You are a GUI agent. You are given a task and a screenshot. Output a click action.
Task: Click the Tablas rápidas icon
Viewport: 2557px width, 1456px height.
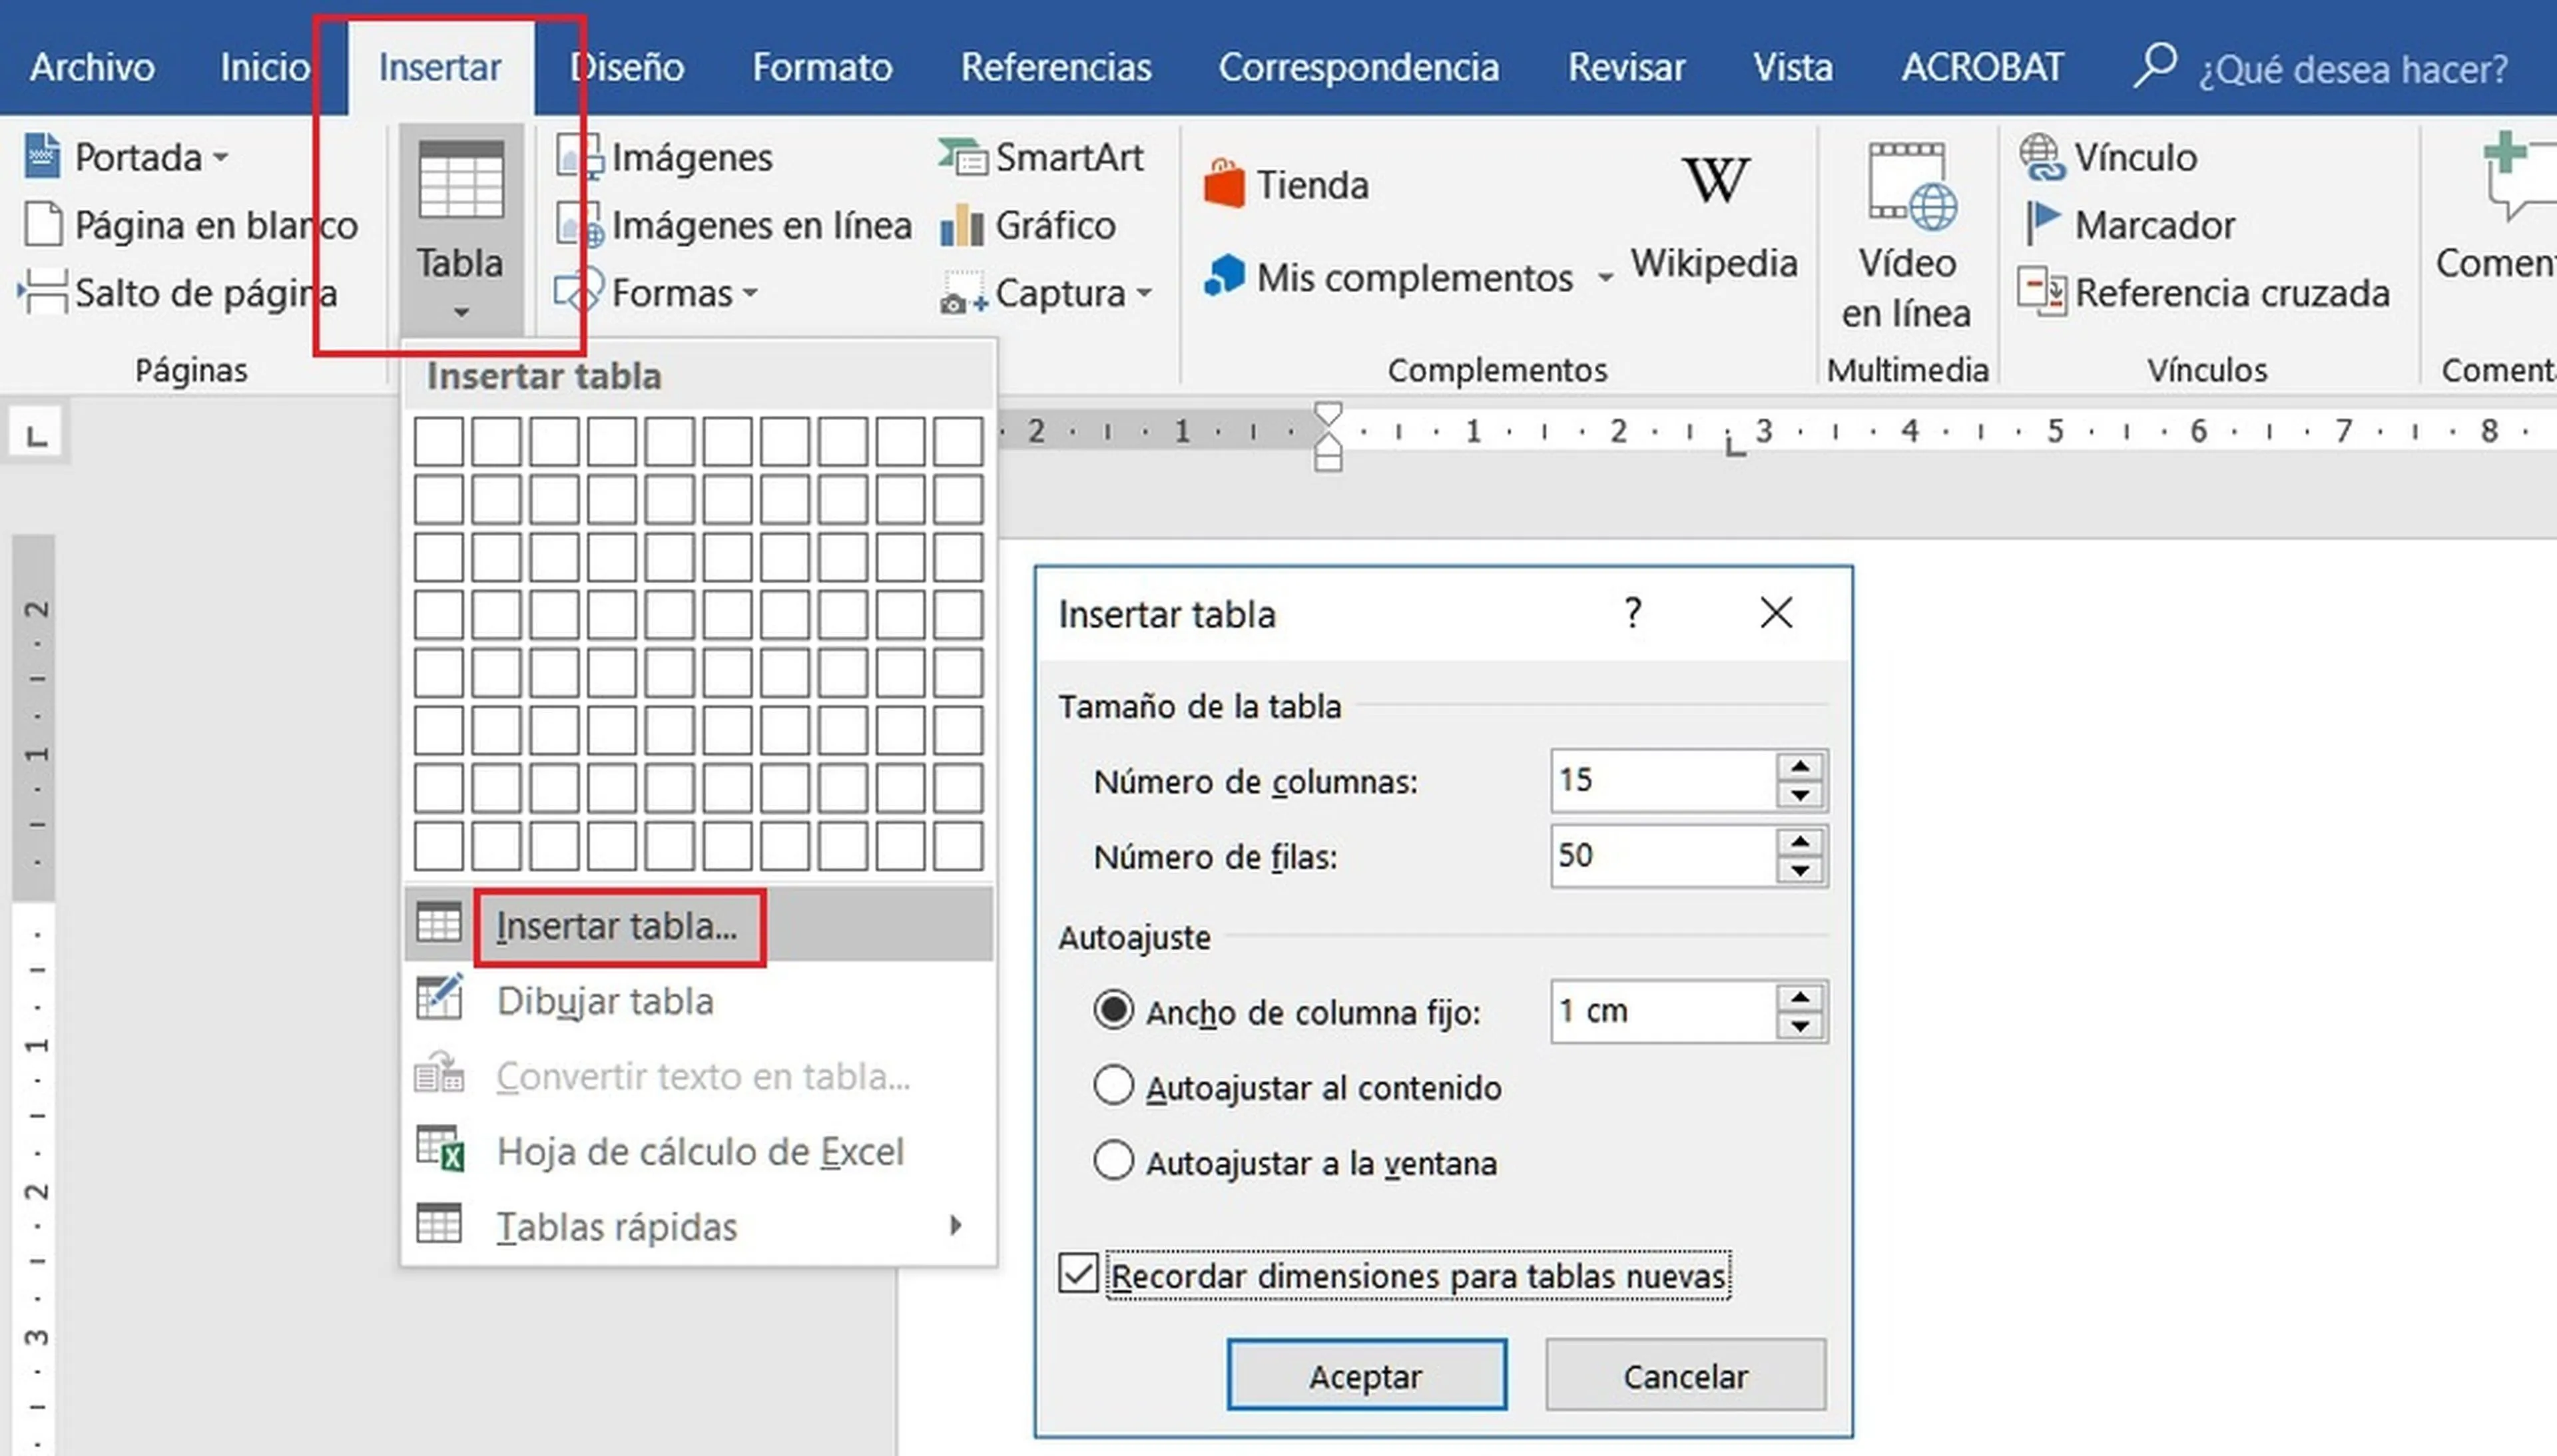439,1223
